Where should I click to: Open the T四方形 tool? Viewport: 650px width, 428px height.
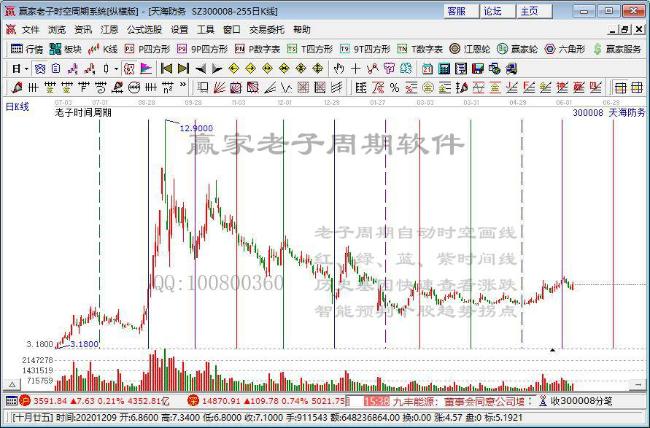[x=310, y=49]
